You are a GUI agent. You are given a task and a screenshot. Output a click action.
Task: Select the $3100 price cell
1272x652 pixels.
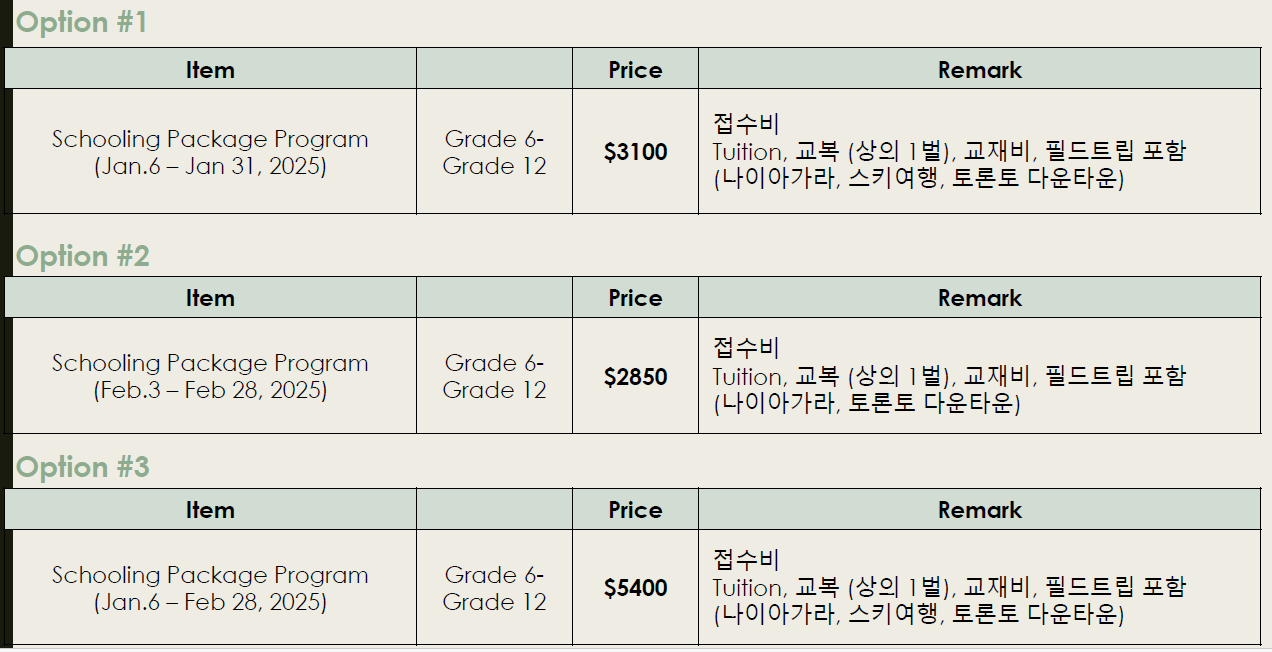[x=635, y=152]
